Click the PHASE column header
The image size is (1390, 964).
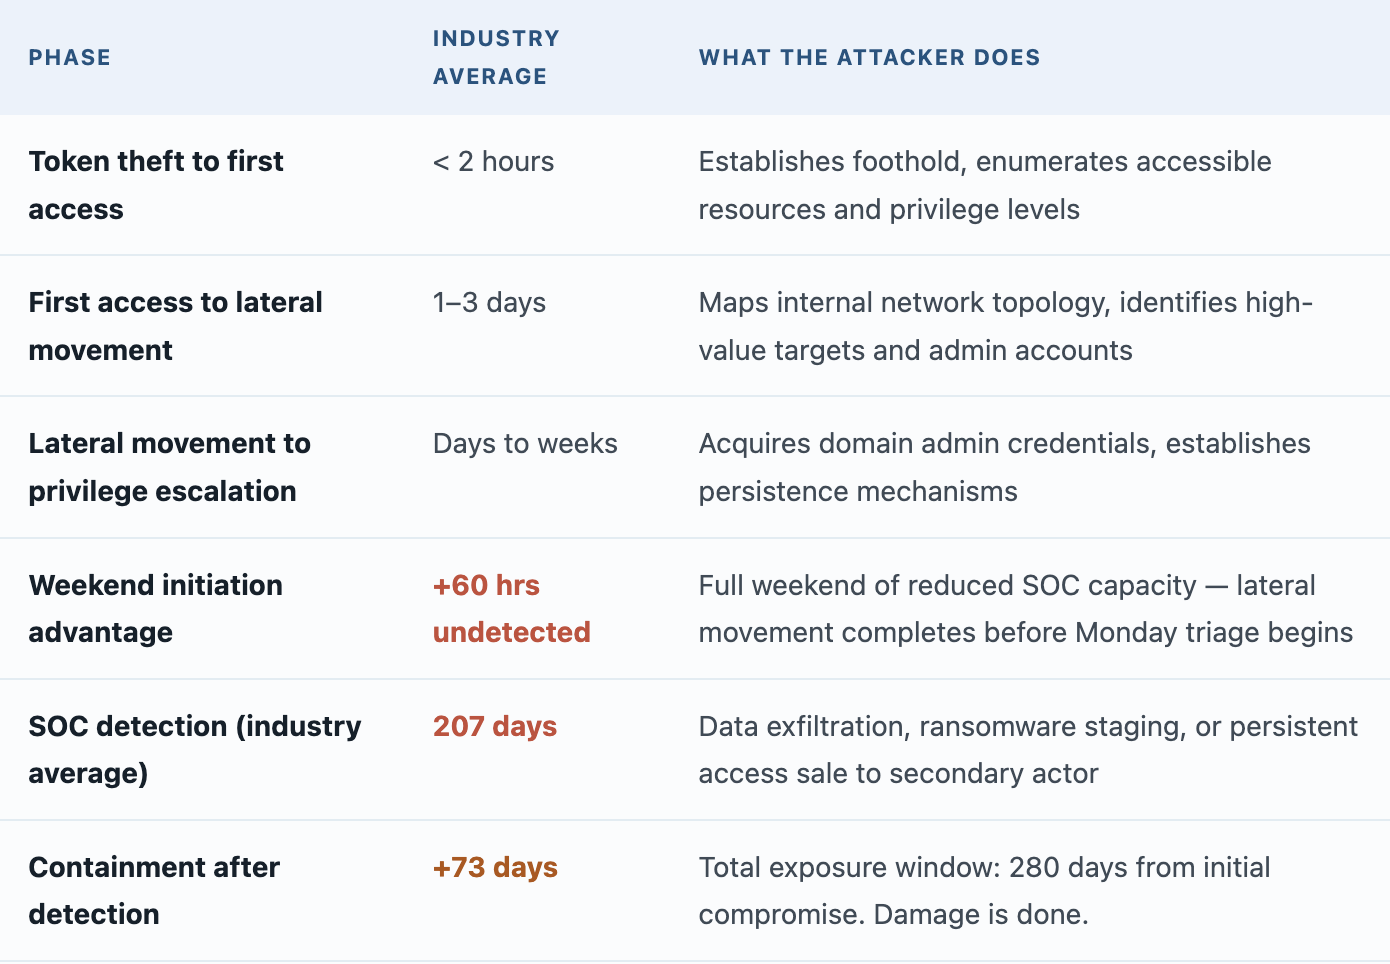[70, 58]
